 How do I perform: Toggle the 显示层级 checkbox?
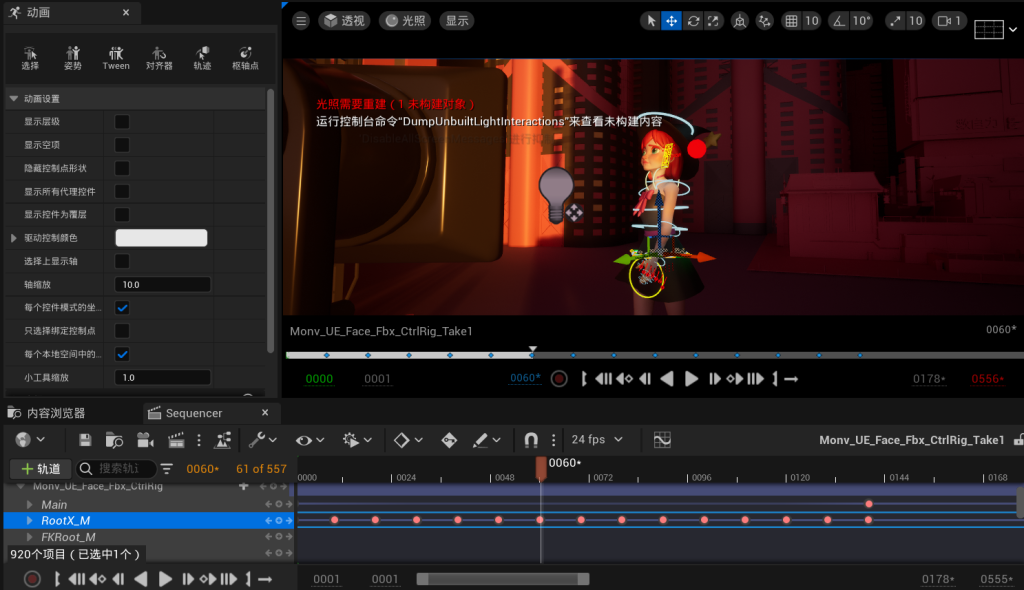tap(122, 122)
